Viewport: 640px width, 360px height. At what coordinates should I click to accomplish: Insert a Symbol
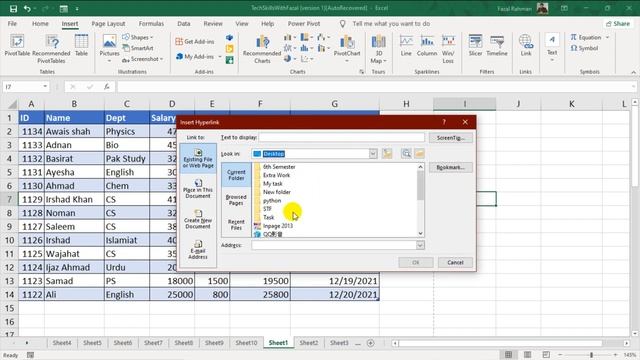pyautogui.click(x=584, y=48)
